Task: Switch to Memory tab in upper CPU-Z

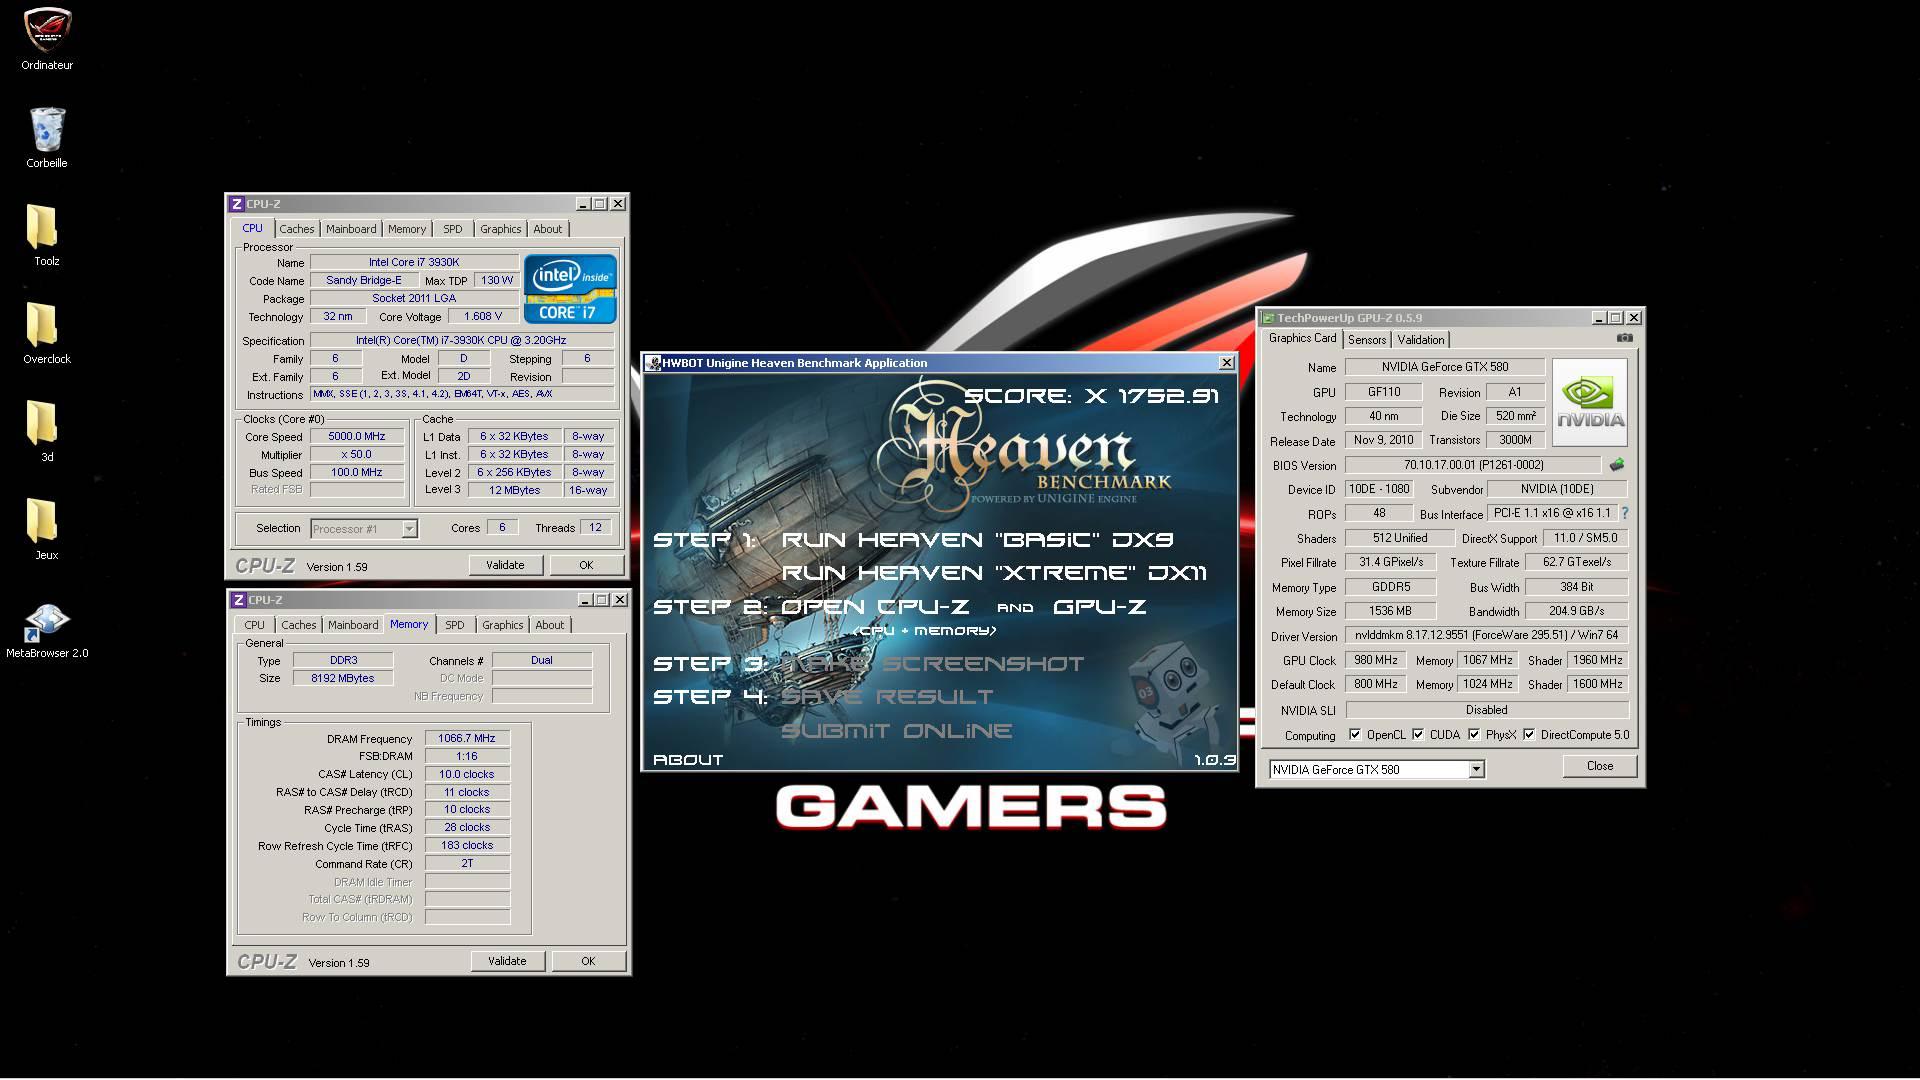Action: point(407,229)
